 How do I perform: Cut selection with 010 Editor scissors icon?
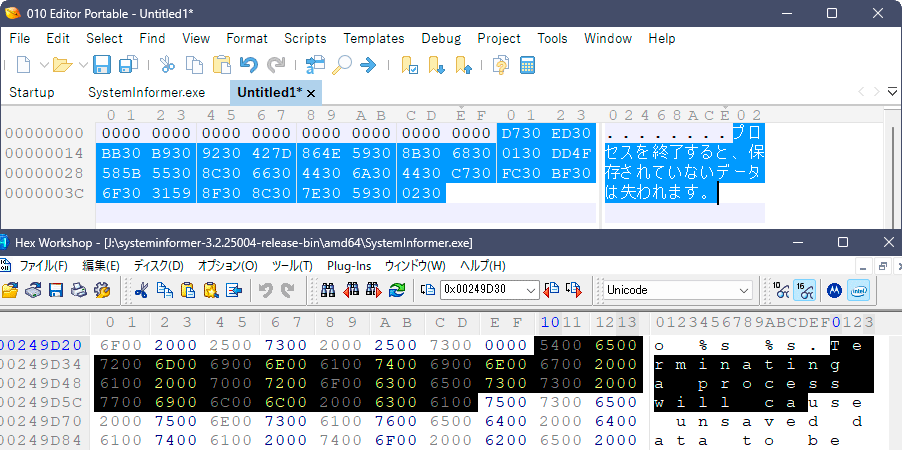(x=167, y=64)
